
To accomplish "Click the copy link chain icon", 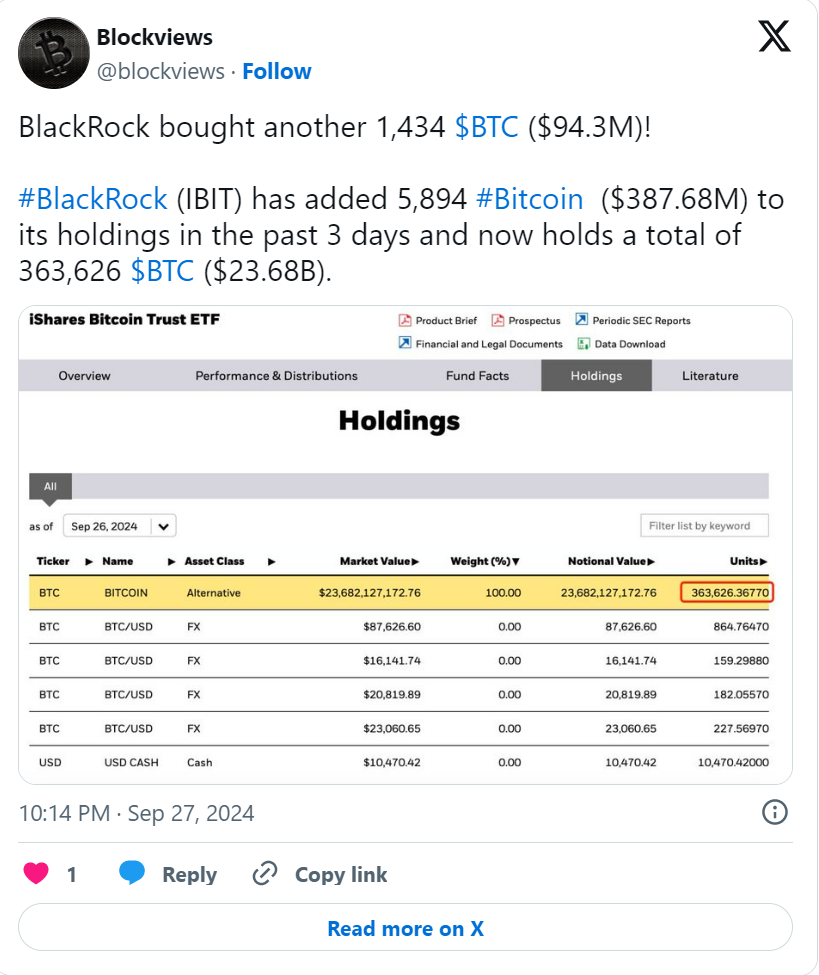I will click(x=265, y=874).
